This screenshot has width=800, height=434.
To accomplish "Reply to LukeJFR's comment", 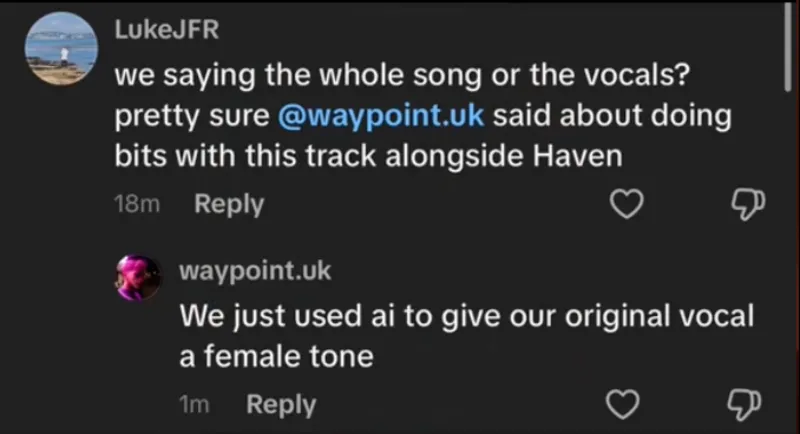I will pos(229,205).
